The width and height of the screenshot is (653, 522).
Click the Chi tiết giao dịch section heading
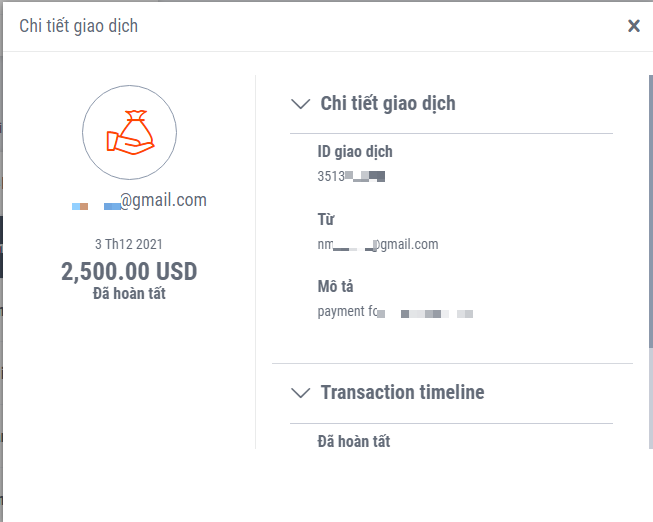[x=388, y=103]
